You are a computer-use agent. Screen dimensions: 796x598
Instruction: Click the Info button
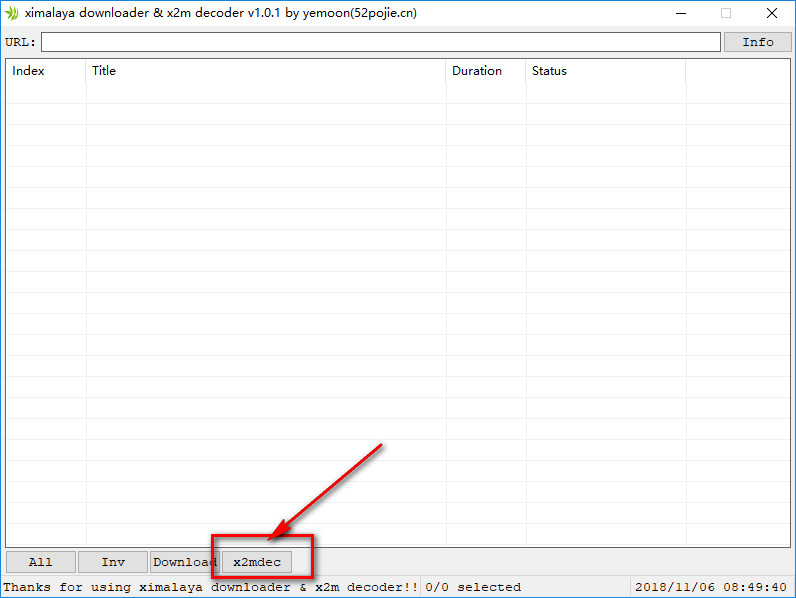coord(757,42)
